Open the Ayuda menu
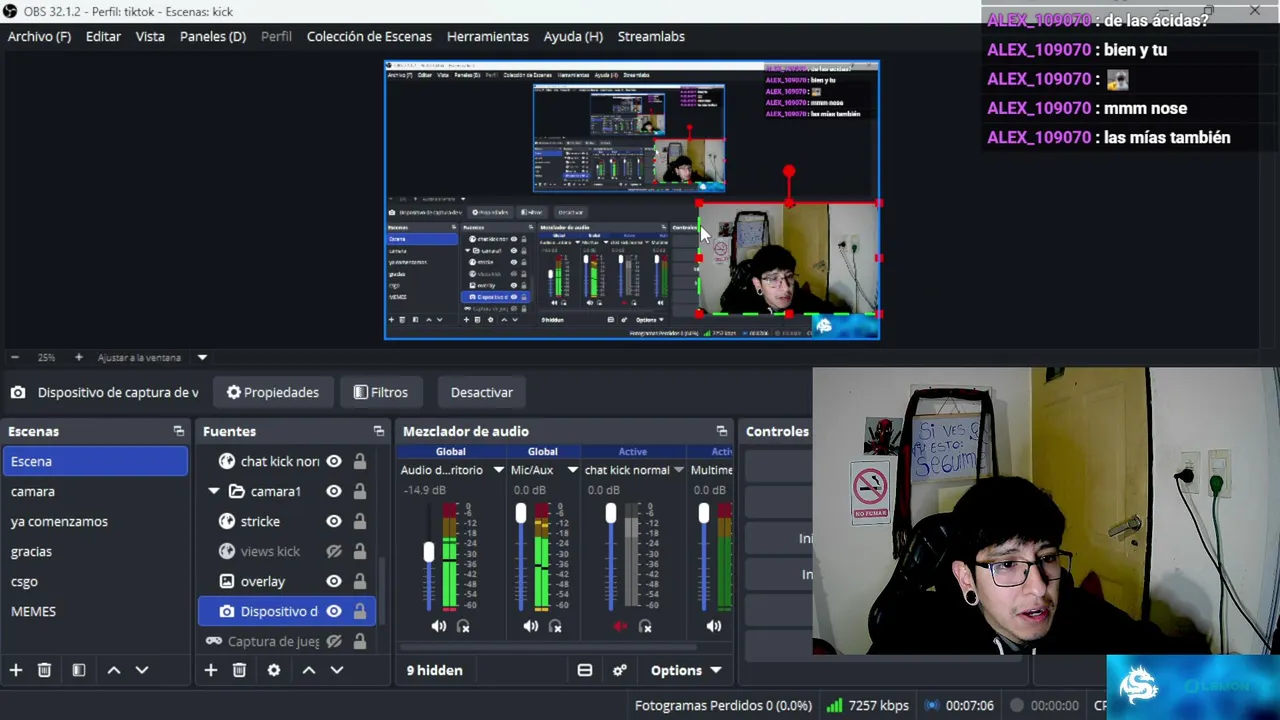 pyautogui.click(x=573, y=36)
